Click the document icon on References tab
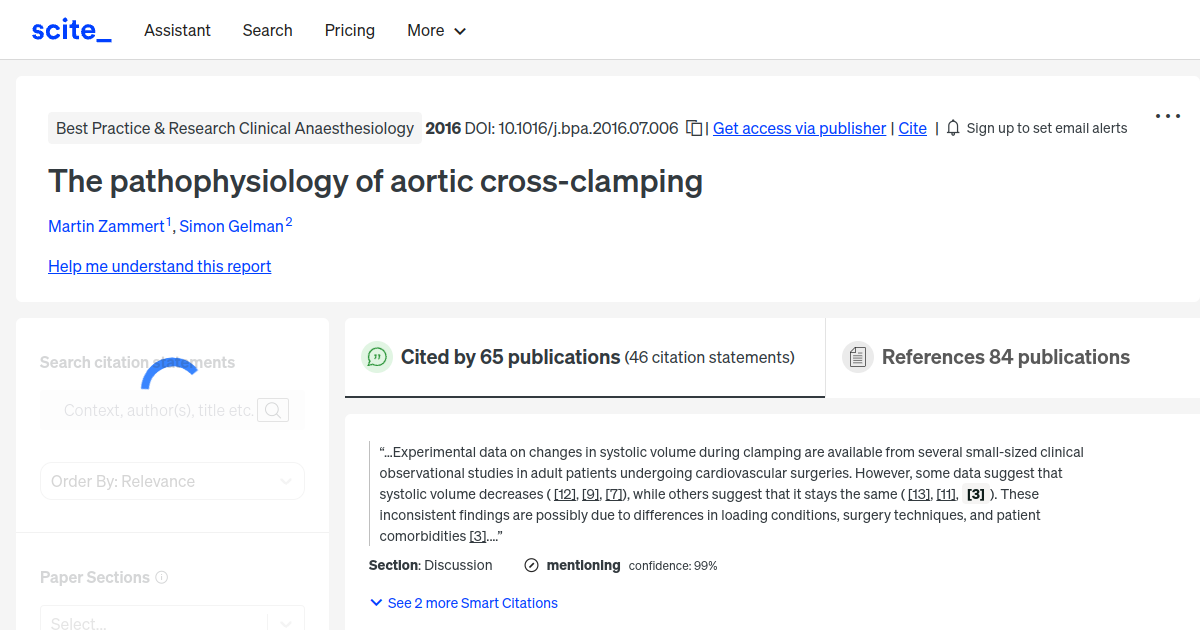This screenshot has height=630, width=1200. [x=857, y=356]
